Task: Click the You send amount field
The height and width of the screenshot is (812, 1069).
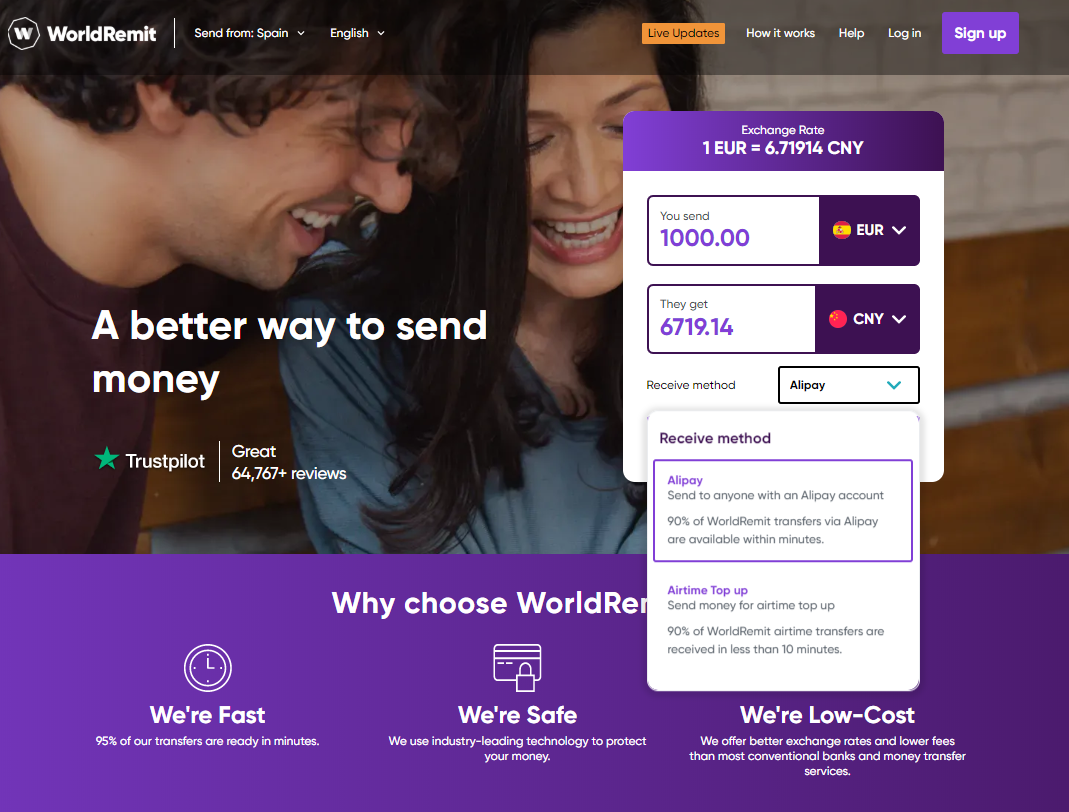Action: click(734, 230)
